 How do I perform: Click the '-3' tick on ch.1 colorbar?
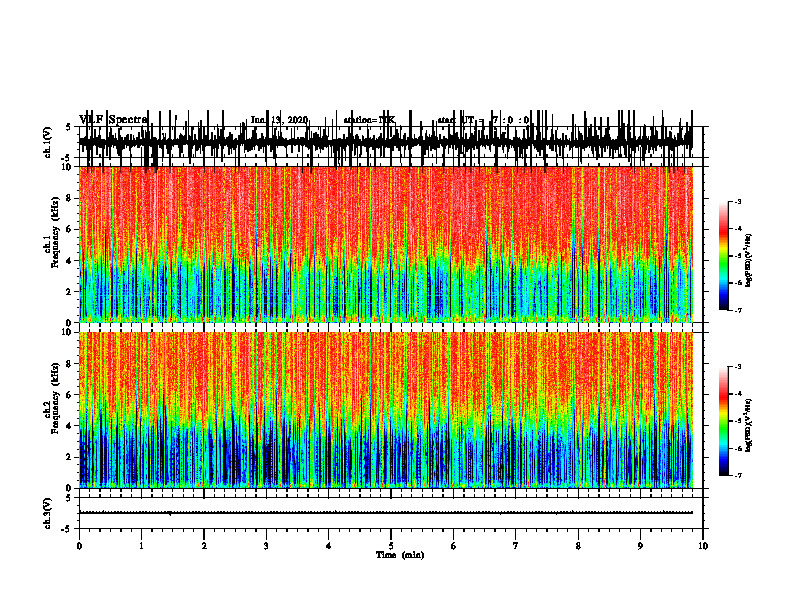(x=738, y=201)
